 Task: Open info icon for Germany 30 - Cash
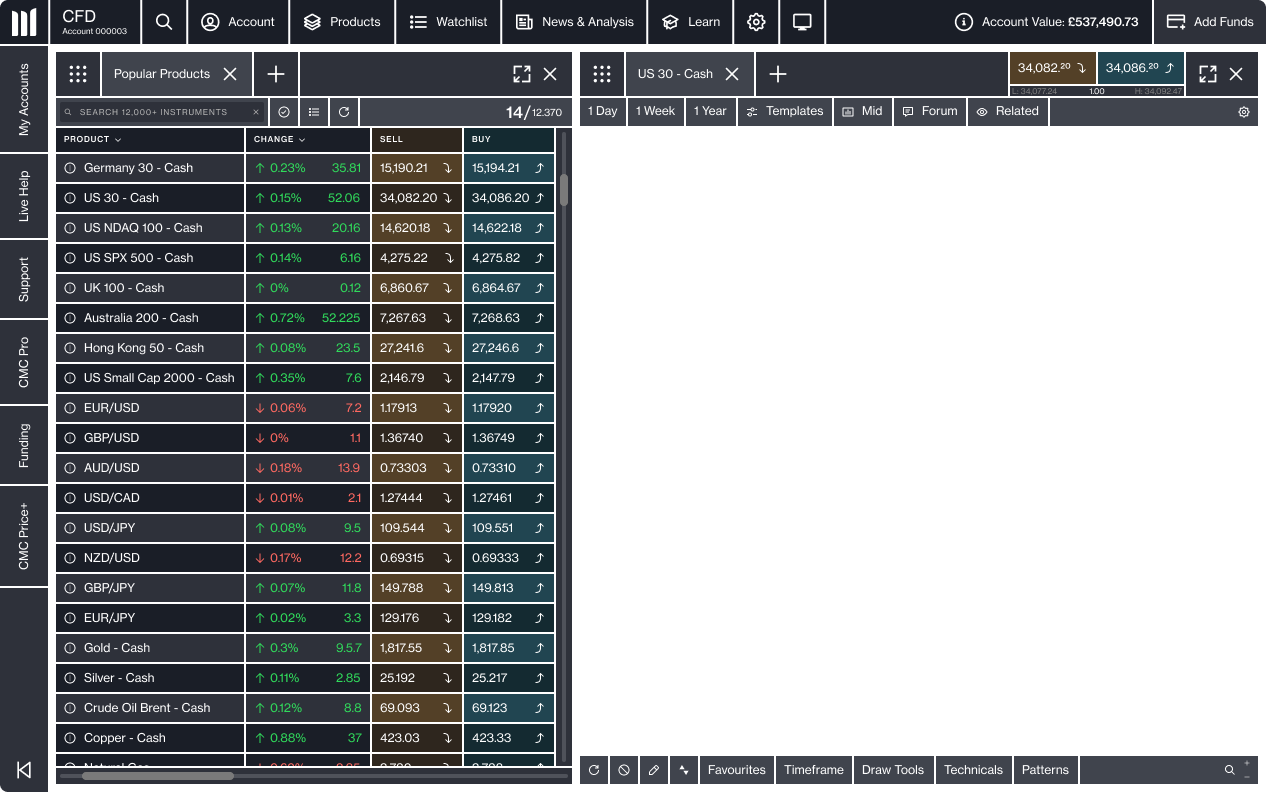[70, 168]
